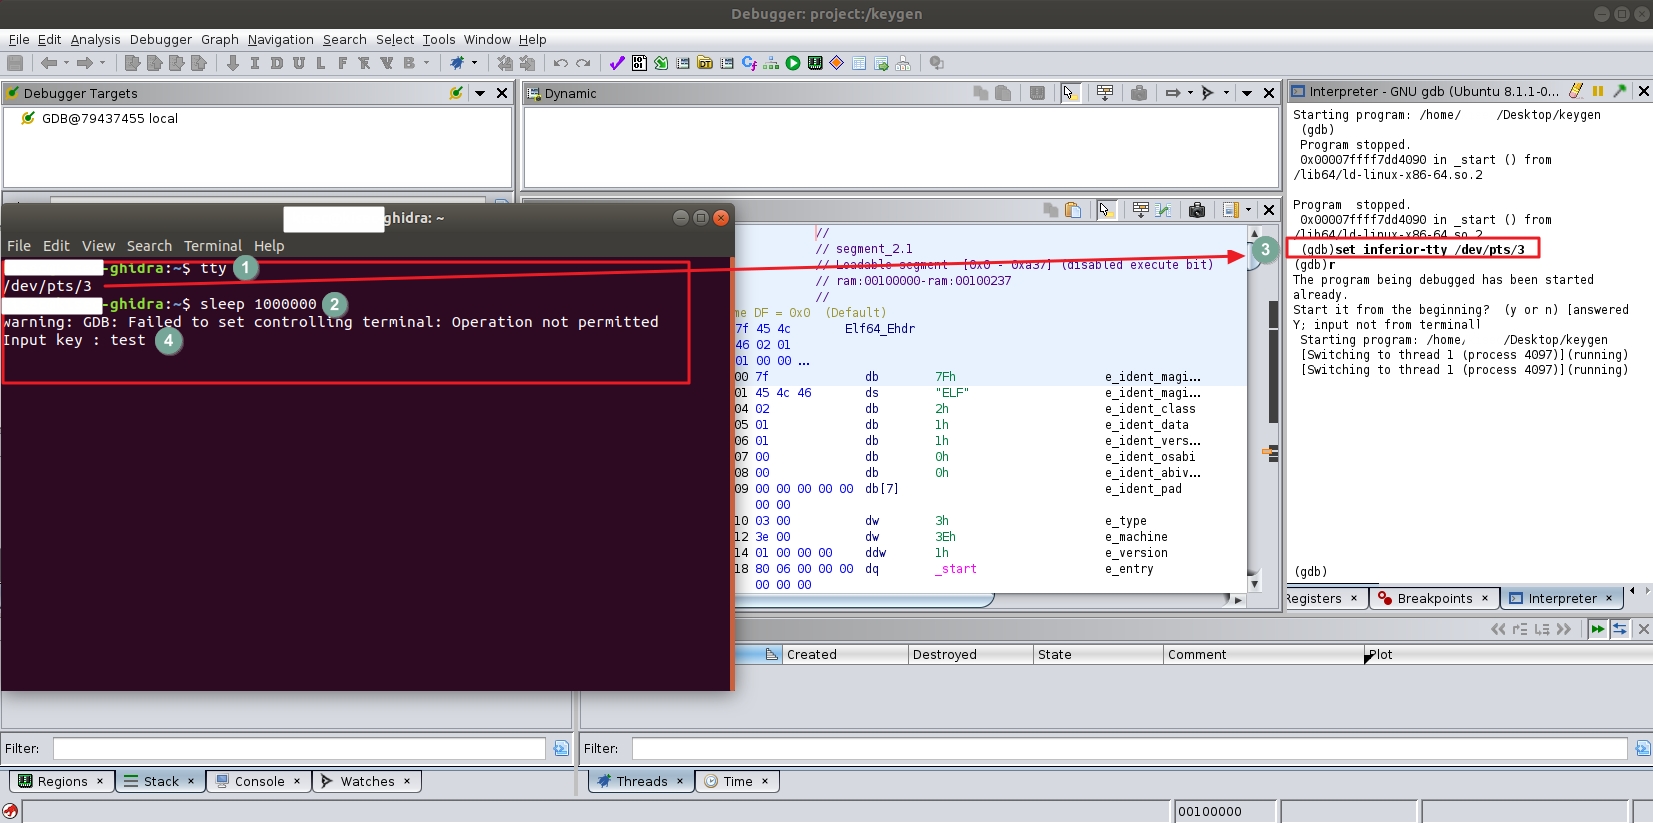Viewport: 1653px width, 823px height.
Task: Toggle selection cursor tool in Dynamic panel
Action: (1070, 93)
